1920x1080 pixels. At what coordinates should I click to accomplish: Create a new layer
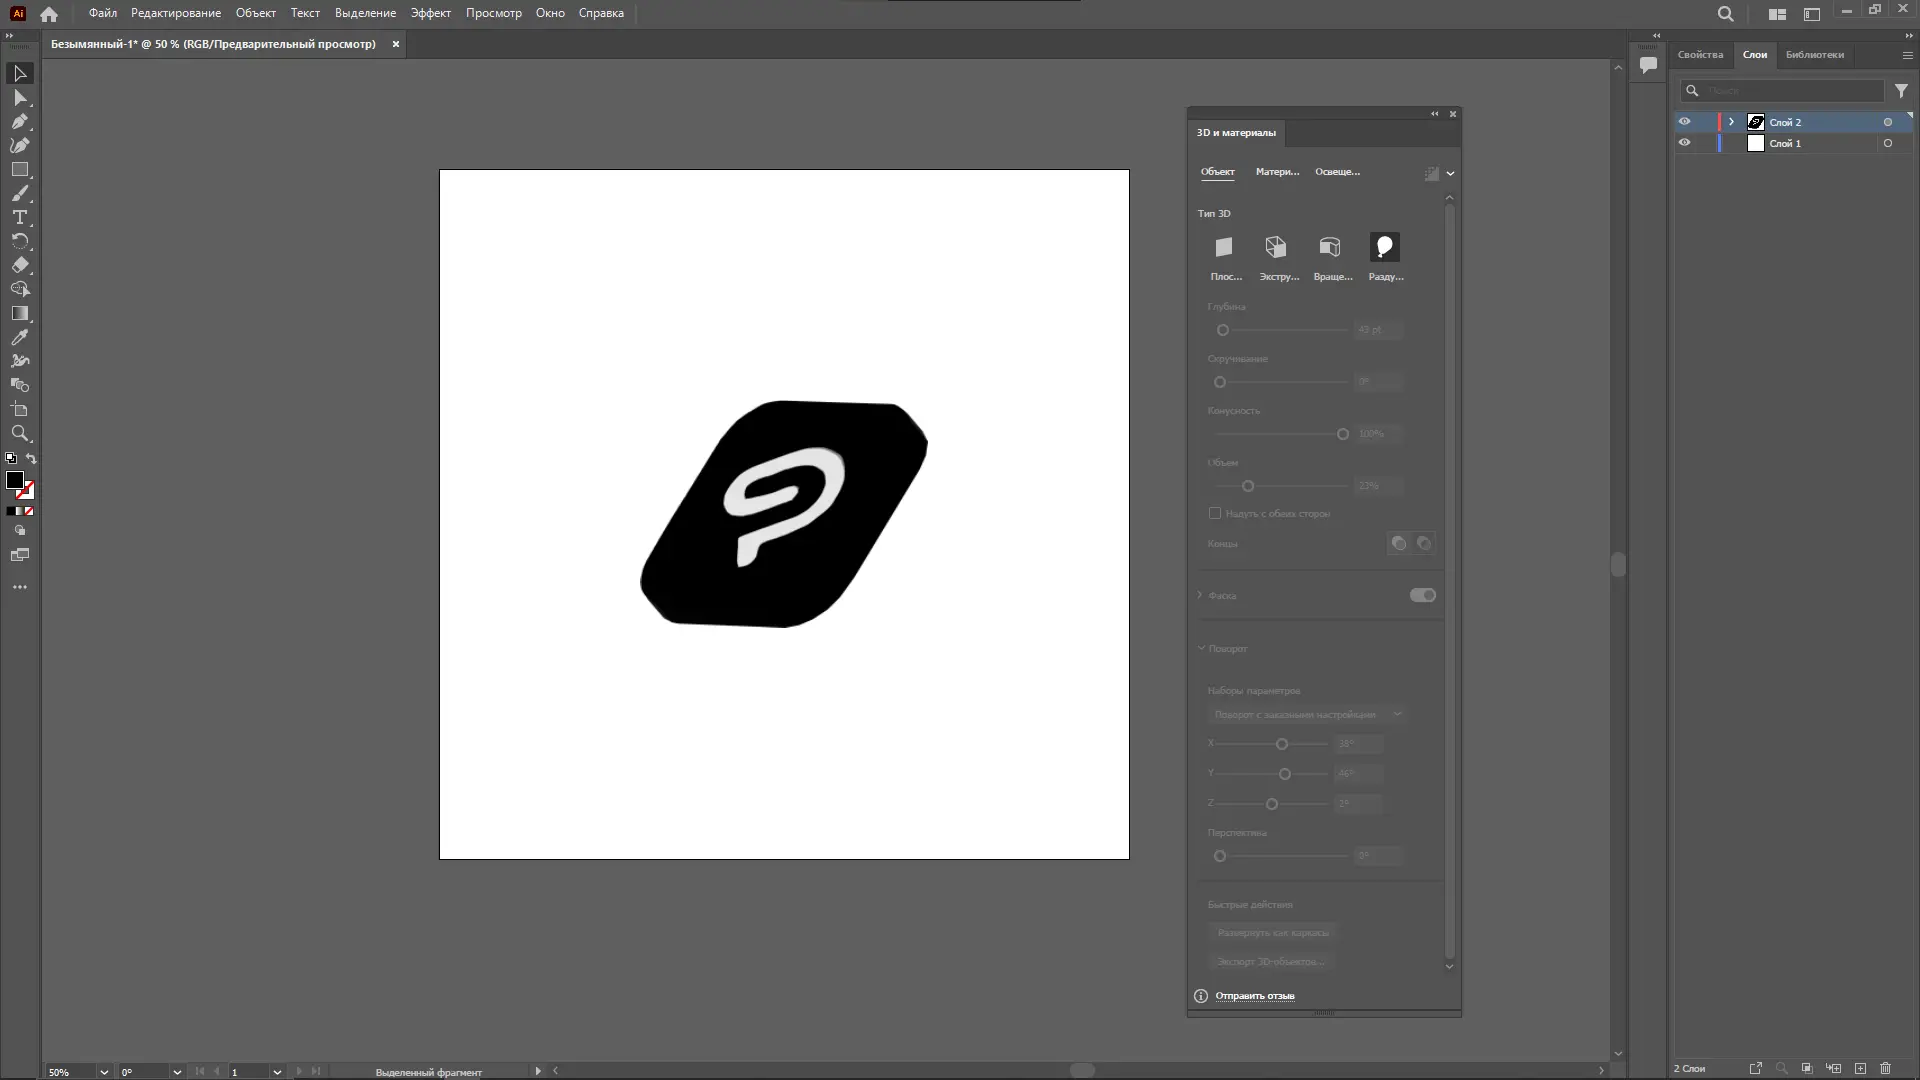click(x=1860, y=1068)
